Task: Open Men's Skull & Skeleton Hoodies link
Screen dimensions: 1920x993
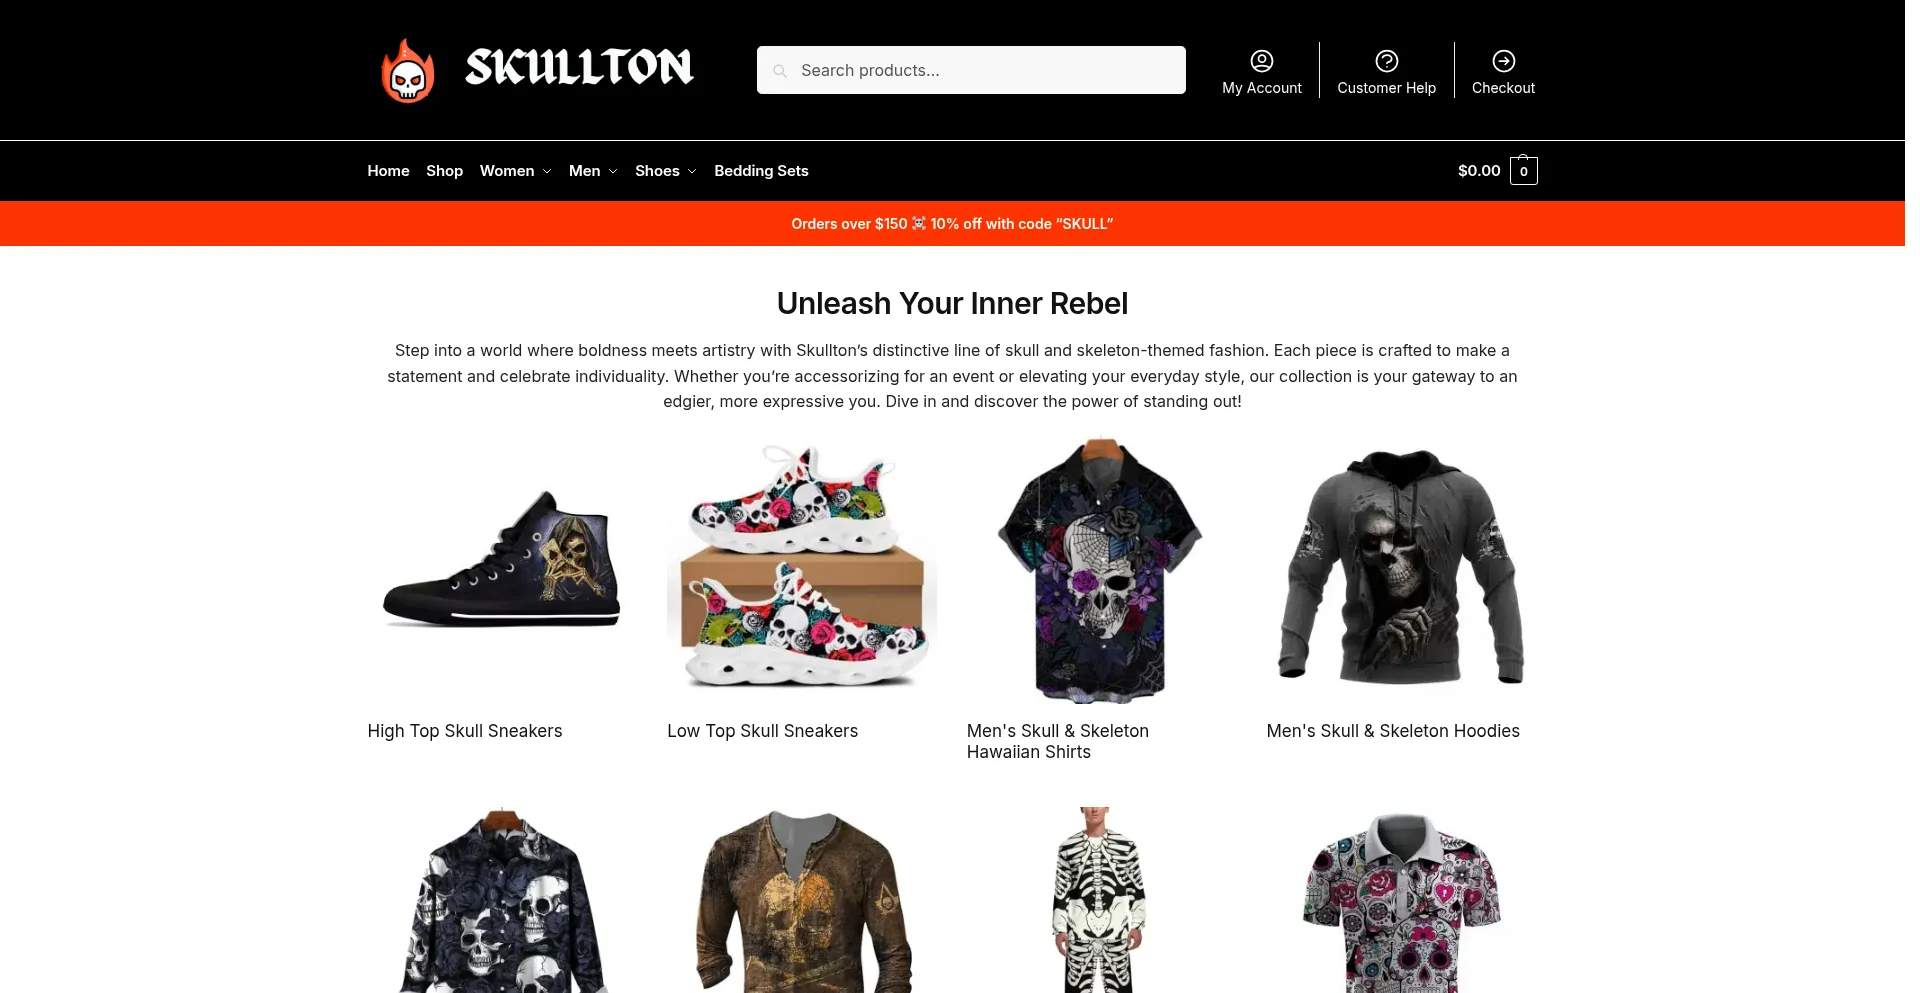Action: pyautogui.click(x=1393, y=731)
